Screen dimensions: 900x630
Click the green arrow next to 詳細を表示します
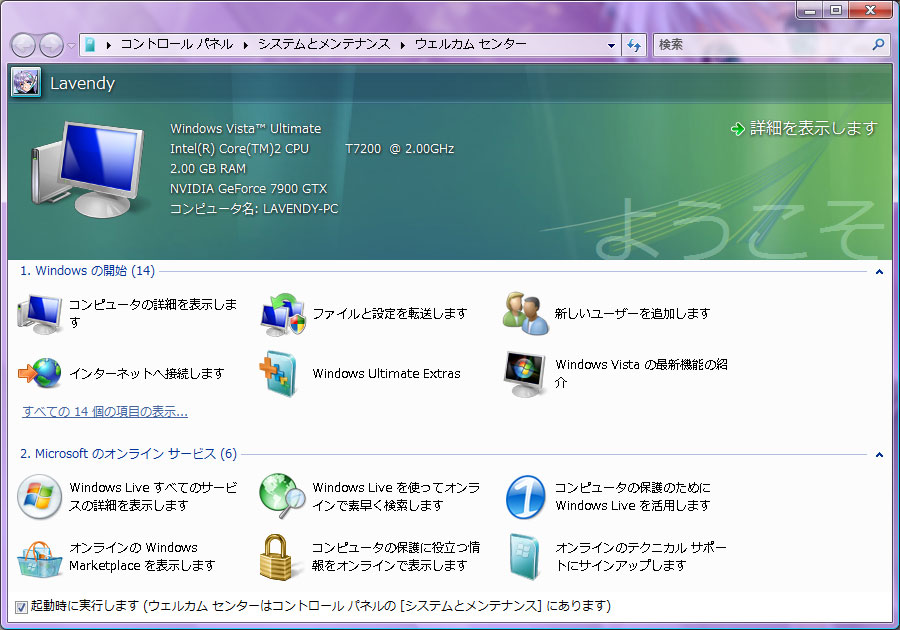pyautogui.click(x=737, y=129)
